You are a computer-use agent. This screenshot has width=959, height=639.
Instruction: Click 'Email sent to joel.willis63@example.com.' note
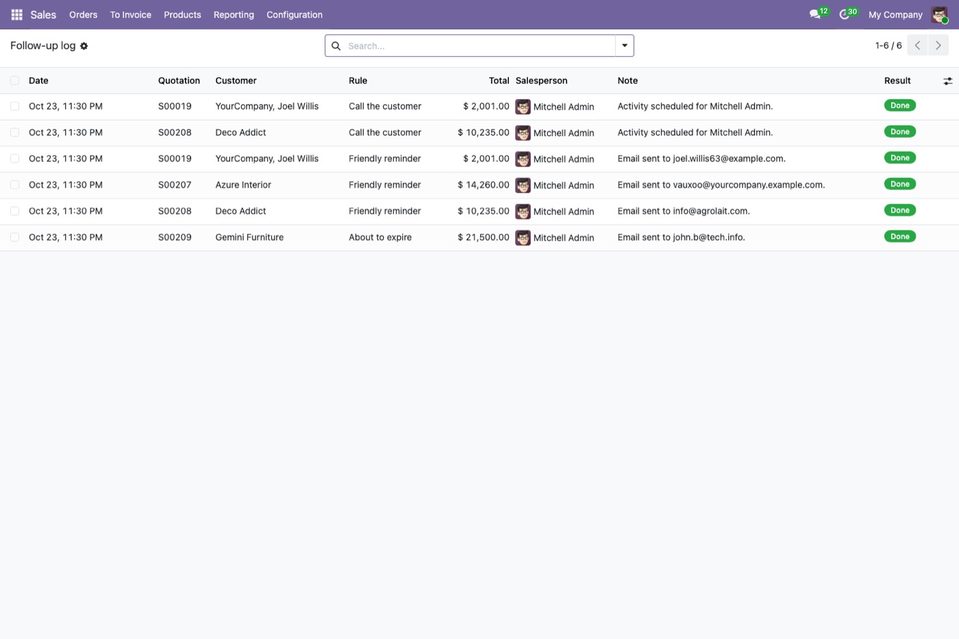701,158
